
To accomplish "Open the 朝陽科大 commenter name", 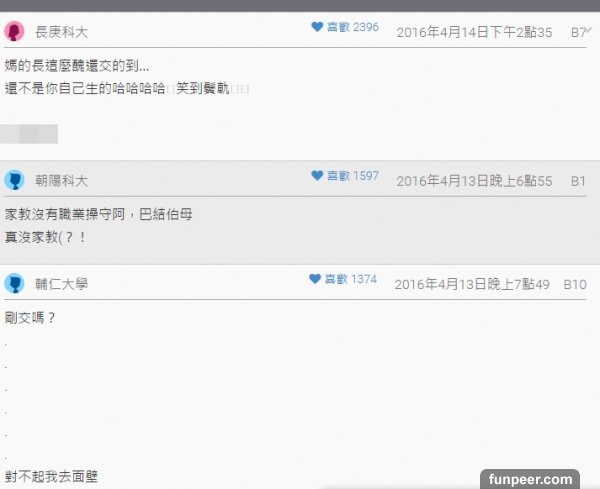I will [62, 181].
